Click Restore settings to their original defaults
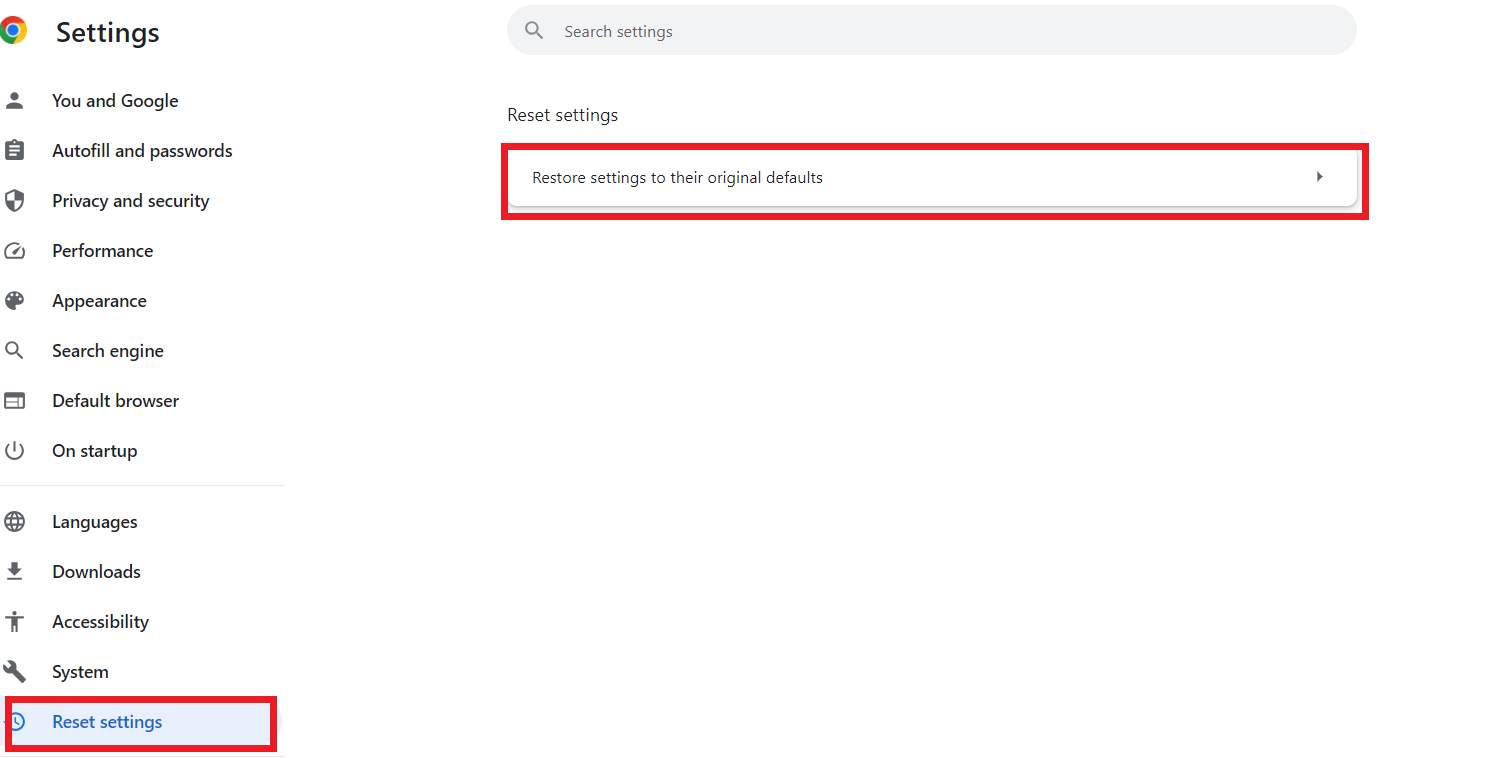This screenshot has width=1512, height=758. [x=932, y=177]
